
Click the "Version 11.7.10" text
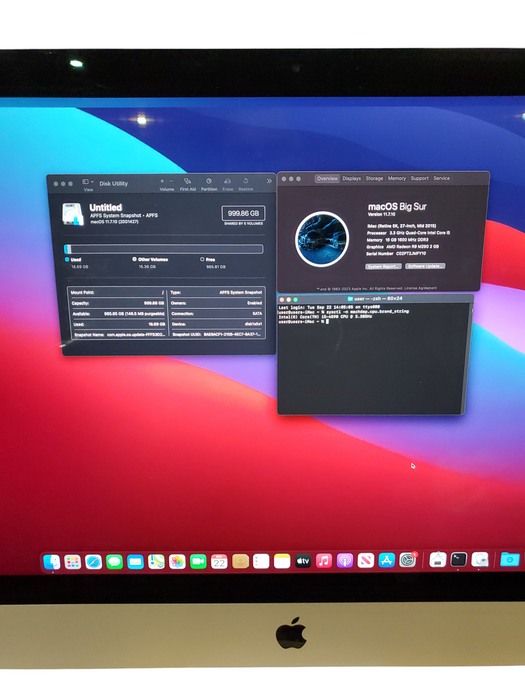coord(381,214)
